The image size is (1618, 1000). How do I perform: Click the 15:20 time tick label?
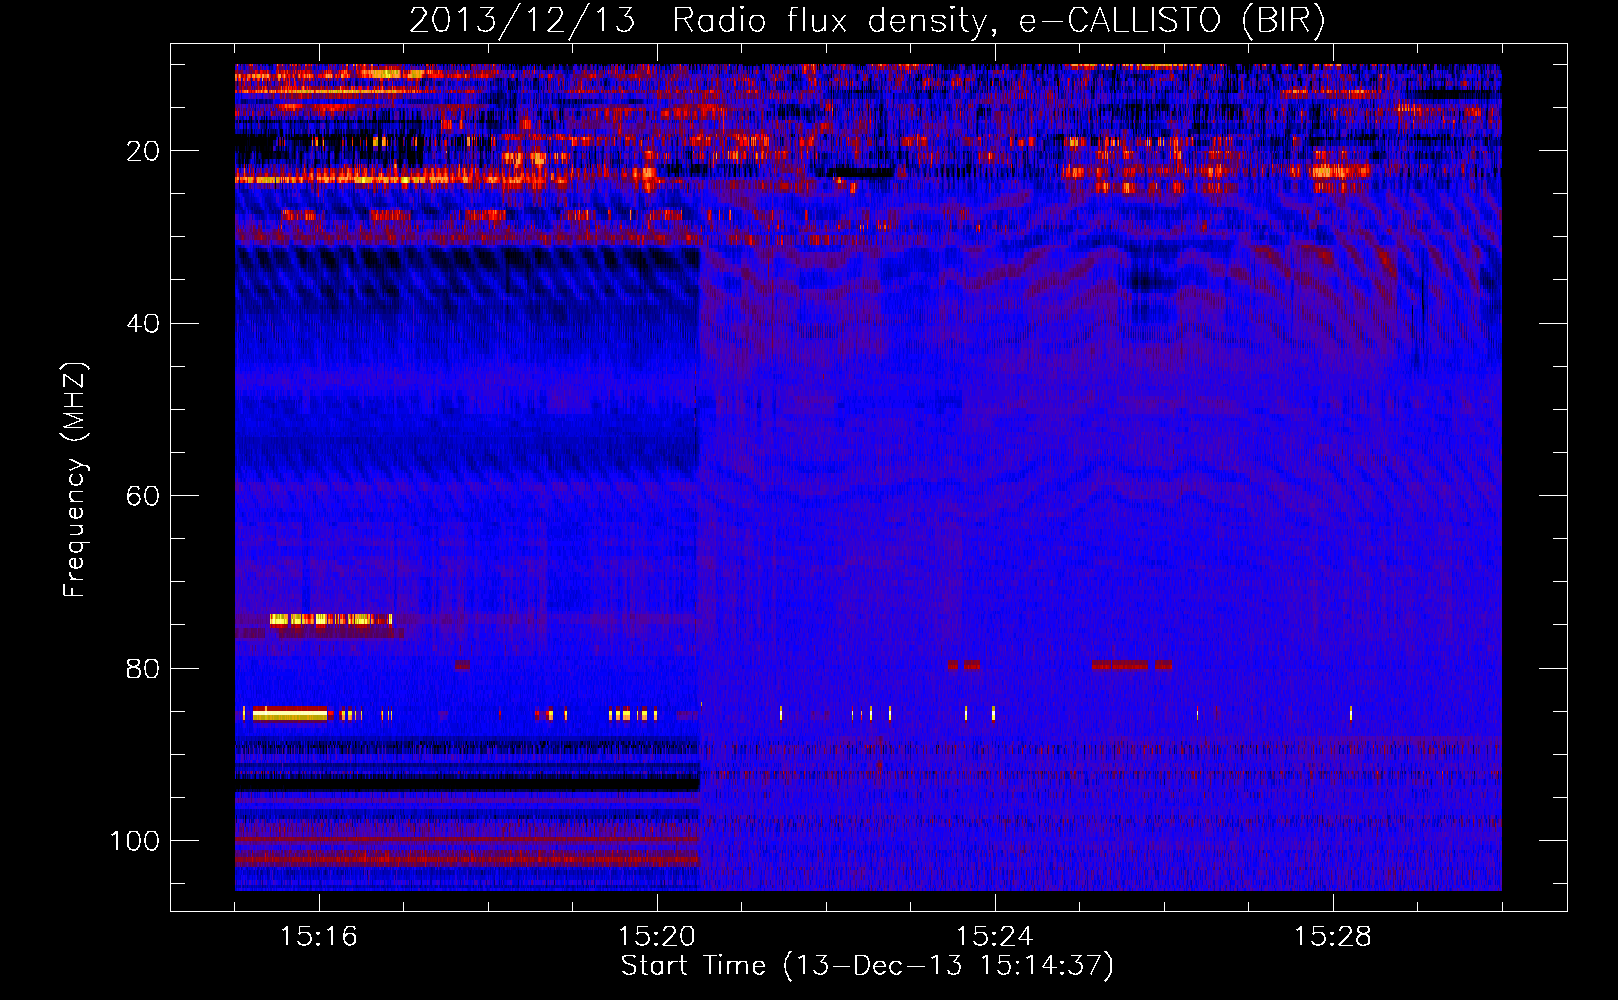pos(657,937)
